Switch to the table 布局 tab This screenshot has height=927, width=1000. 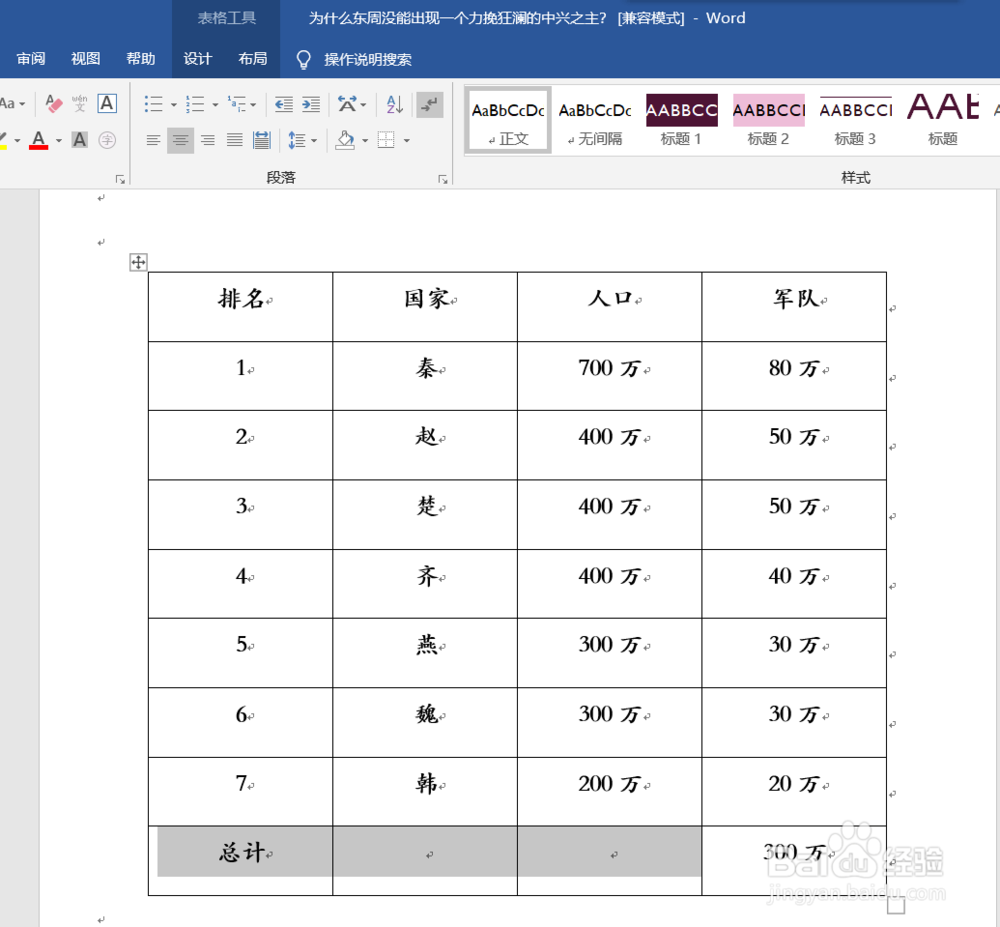tap(253, 59)
